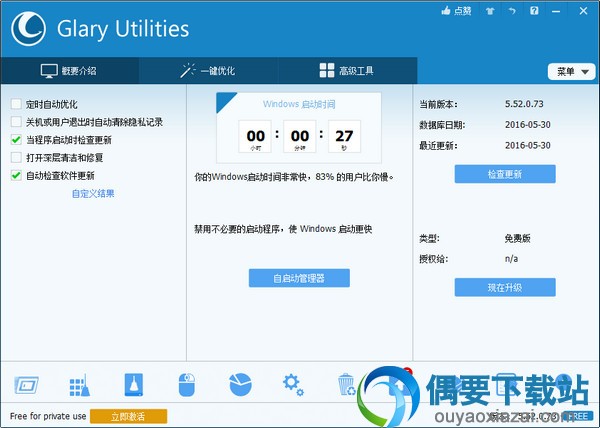Click 自定义结果 link

click(x=93, y=194)
